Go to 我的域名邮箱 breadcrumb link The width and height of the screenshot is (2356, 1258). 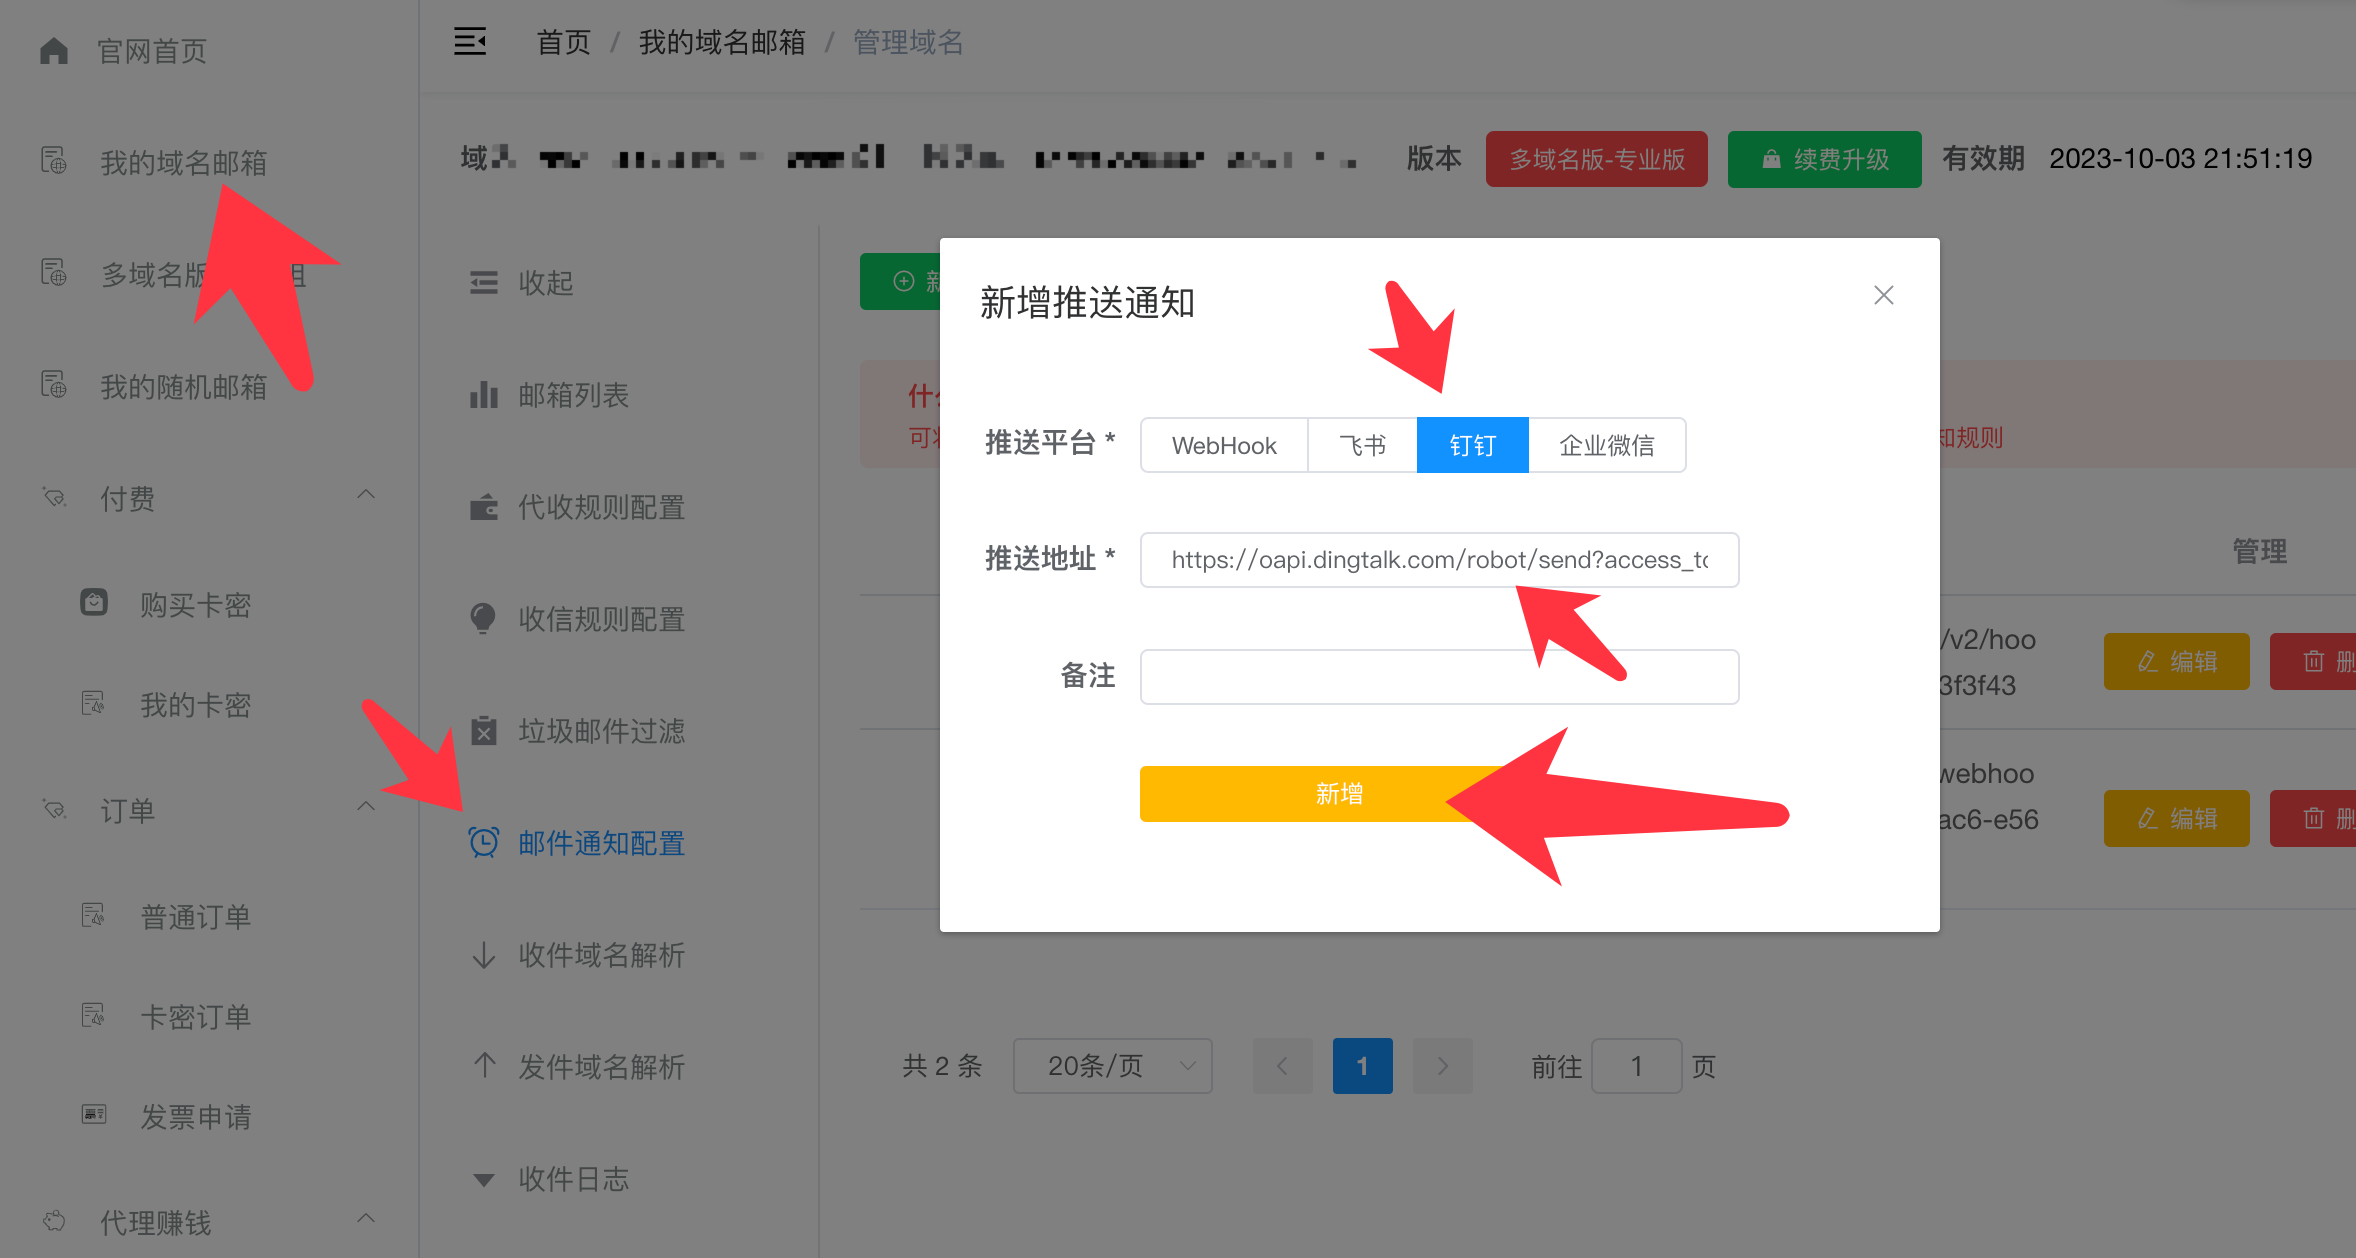pyautogui.click(x=722, y=42)
